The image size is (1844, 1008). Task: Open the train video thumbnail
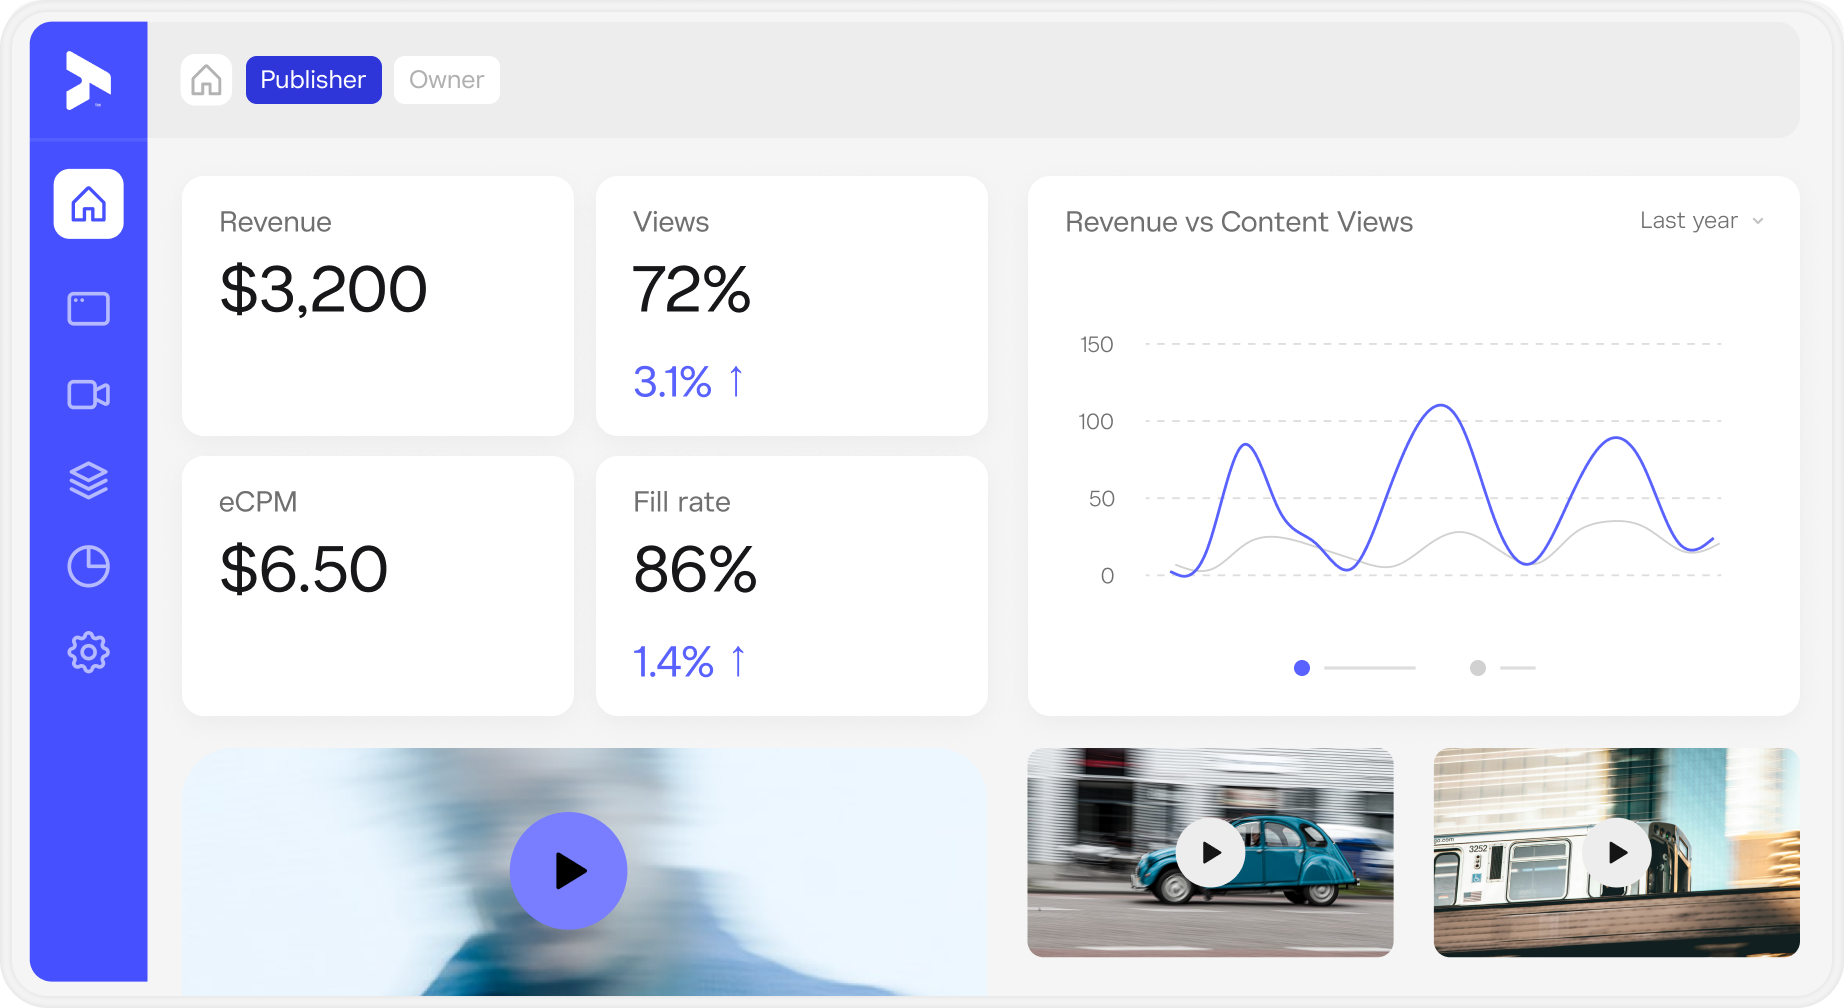[1617, 852]
